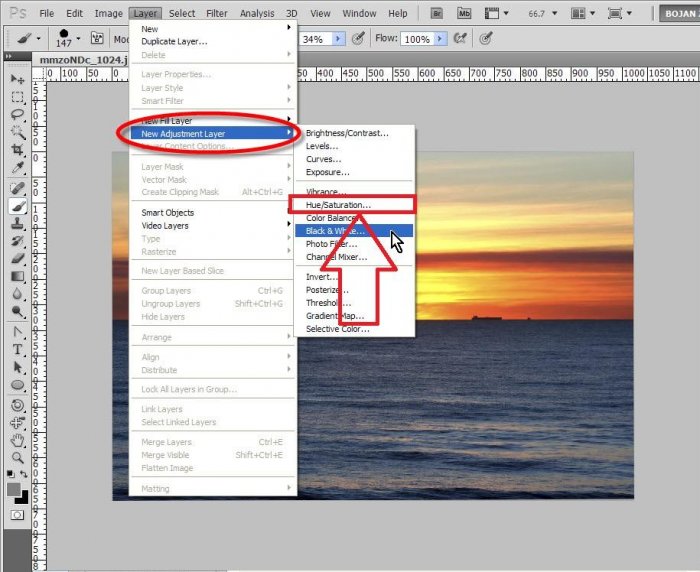Image resolution: width=700 pixels, height=572 pixels.
Task: Enable airbrush mode next to Flow
Action: point(461,38)
